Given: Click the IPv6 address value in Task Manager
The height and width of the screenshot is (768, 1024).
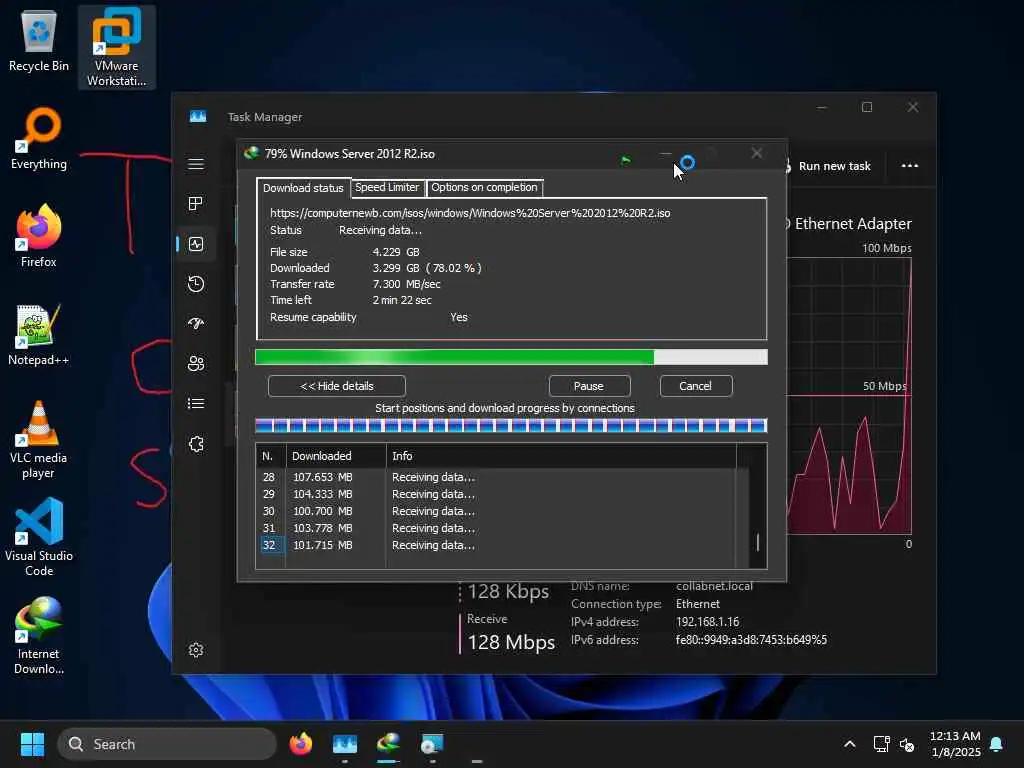Looking at the screenshot, I should tap(752, 640).
